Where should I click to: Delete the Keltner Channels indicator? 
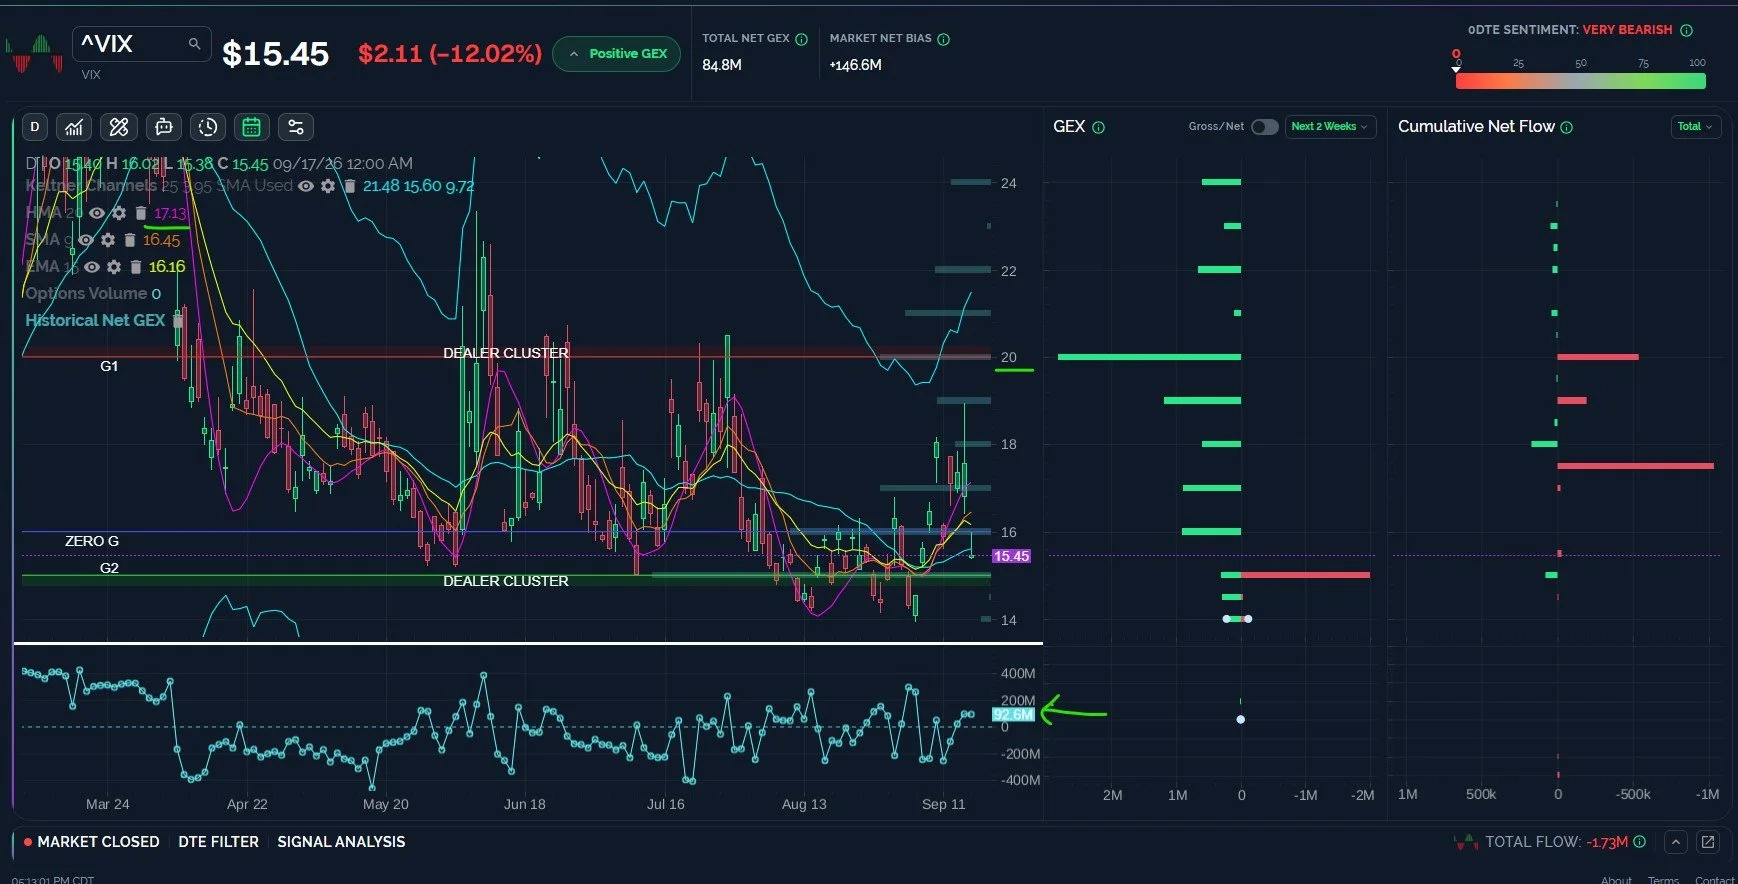(x=350, y=186)
